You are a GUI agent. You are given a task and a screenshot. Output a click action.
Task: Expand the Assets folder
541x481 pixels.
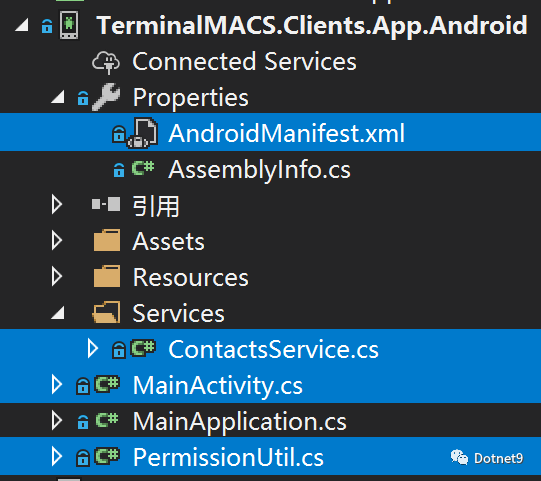coord(57,240)
